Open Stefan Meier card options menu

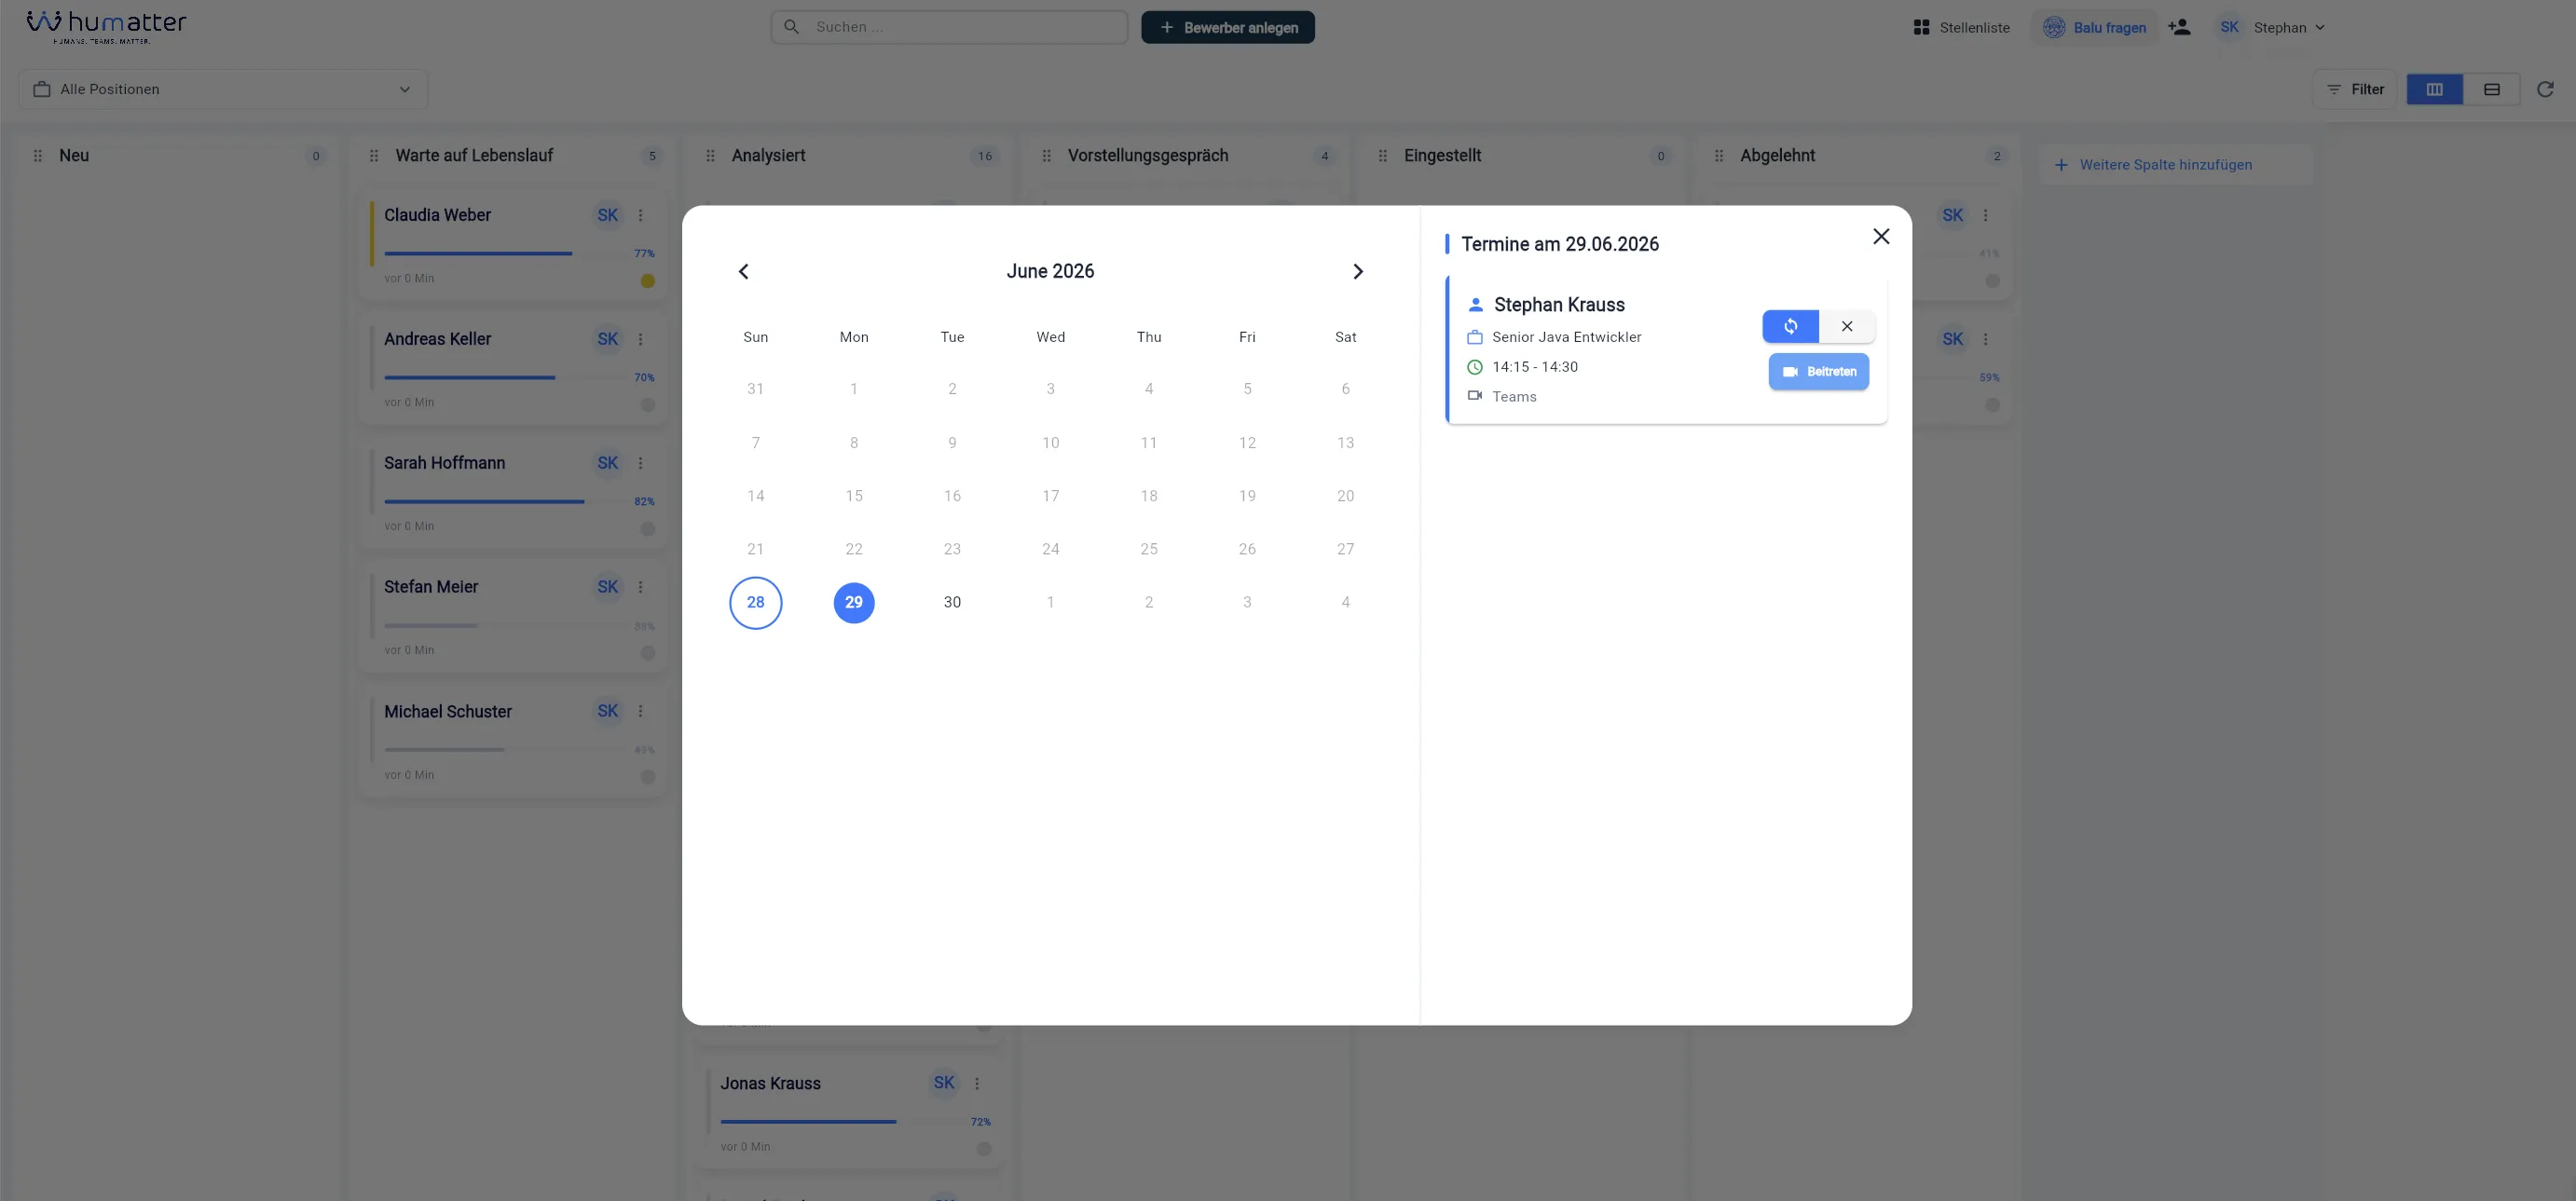[641, 587]
